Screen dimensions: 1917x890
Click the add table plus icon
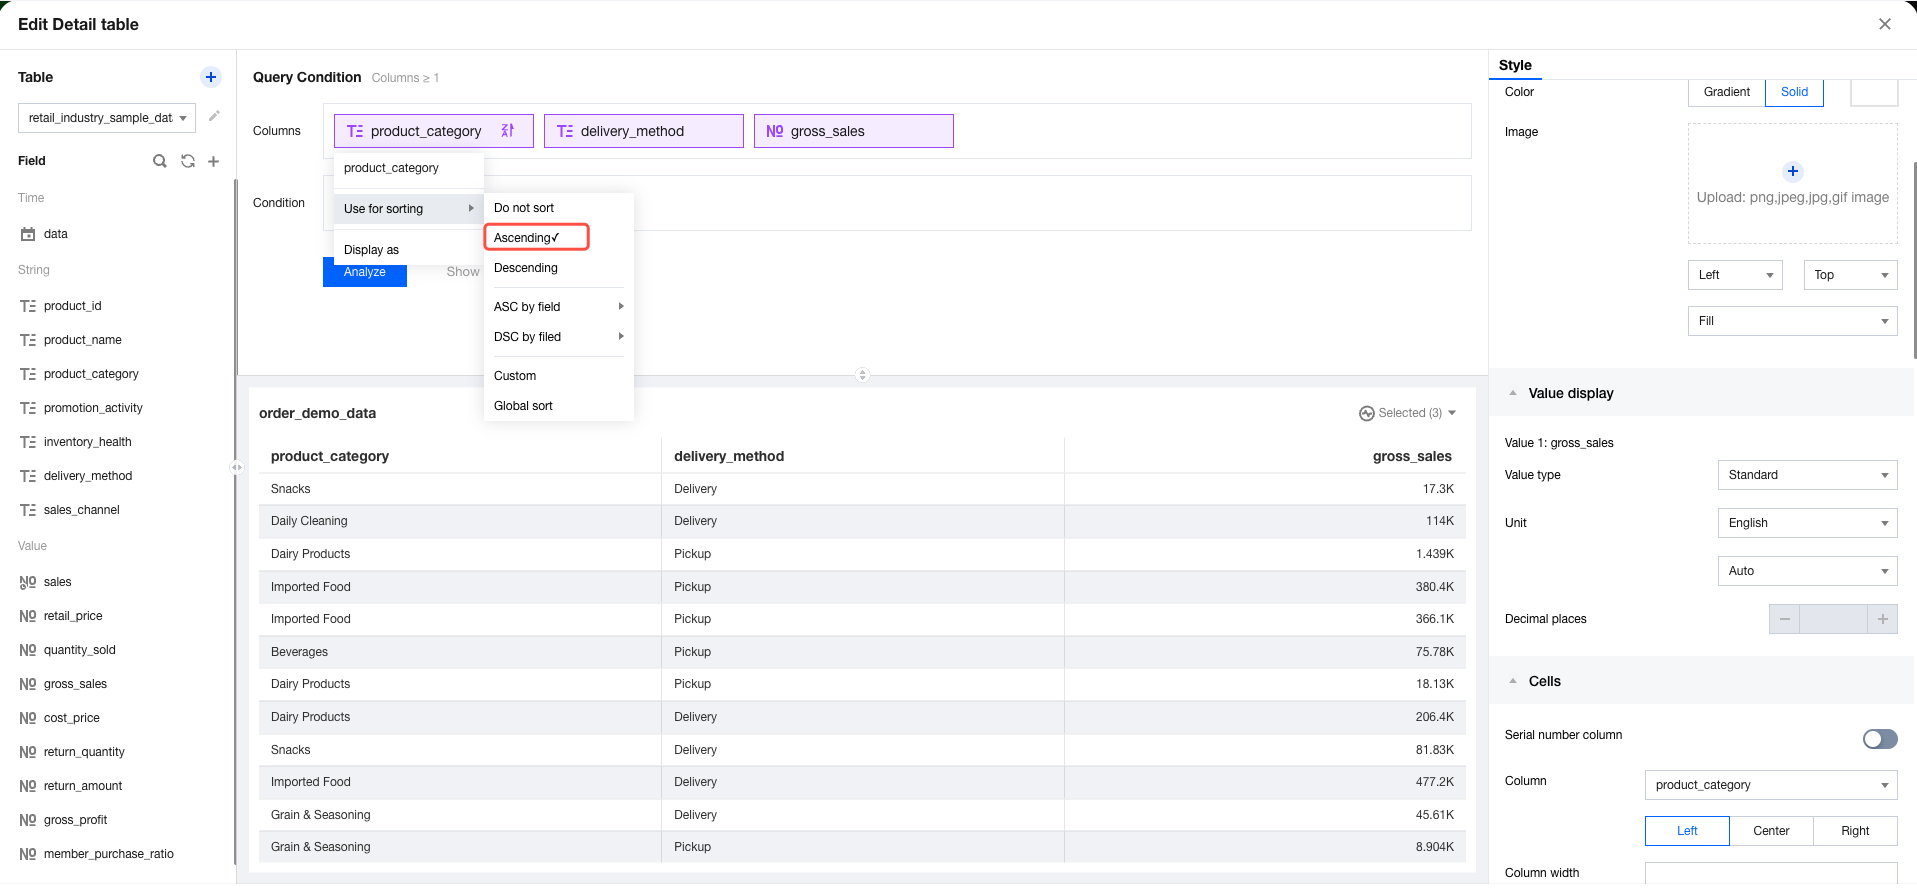[211, 77]
